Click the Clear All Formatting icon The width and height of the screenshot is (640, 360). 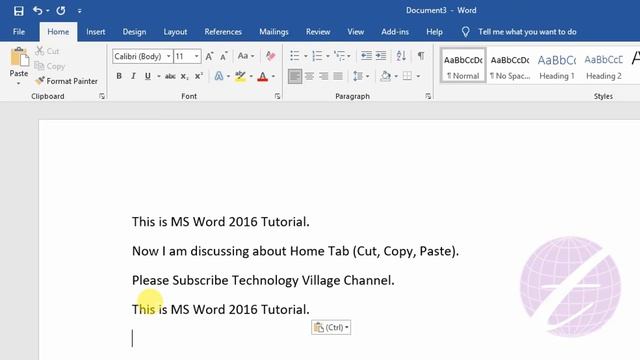coord(270,56)
